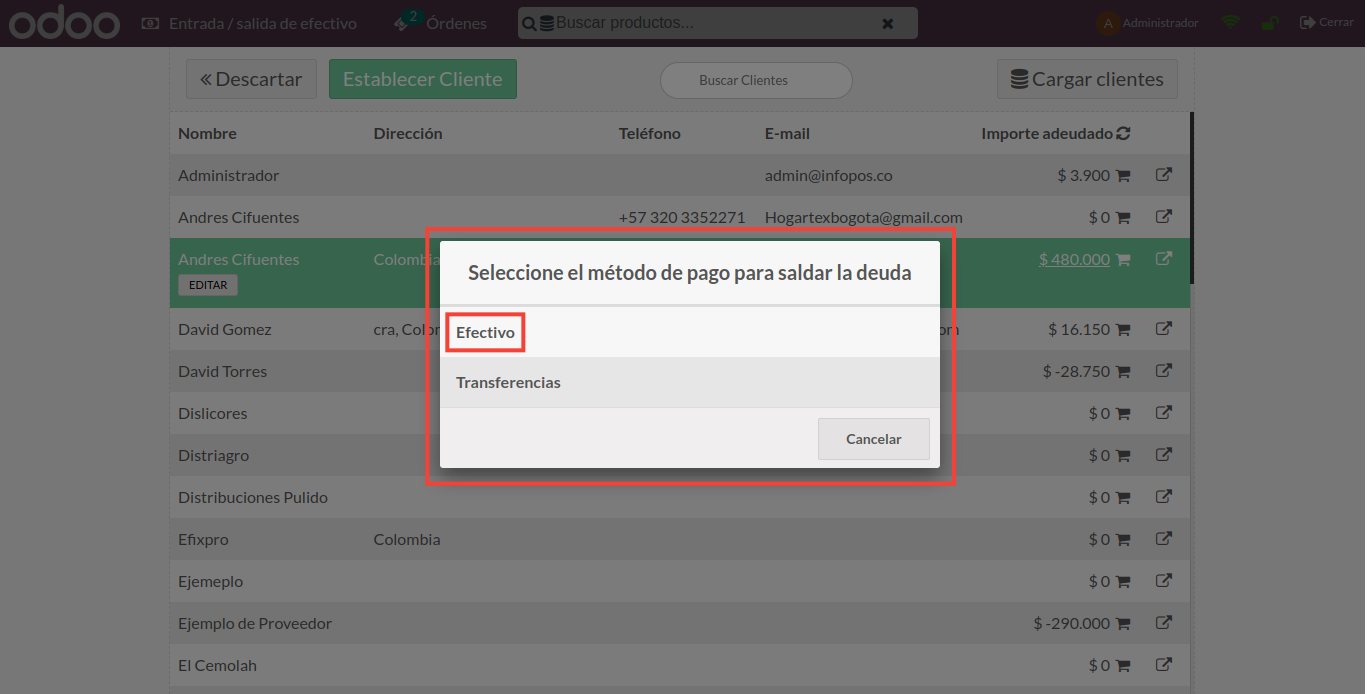Click the $ 480.000 owed amount link
Viewport: 1367px width, 694px height.
click(x=1074, y=259)
